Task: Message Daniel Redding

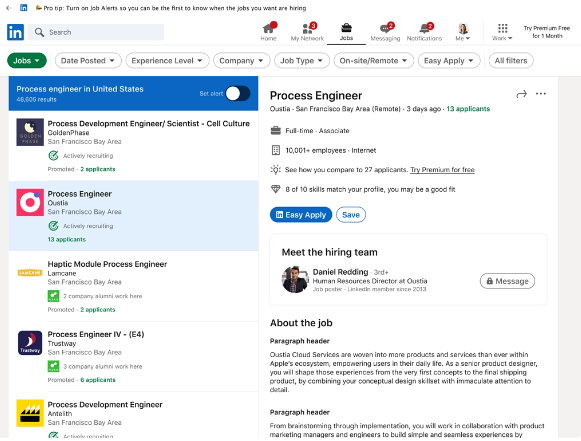Action: pos(507,281)
